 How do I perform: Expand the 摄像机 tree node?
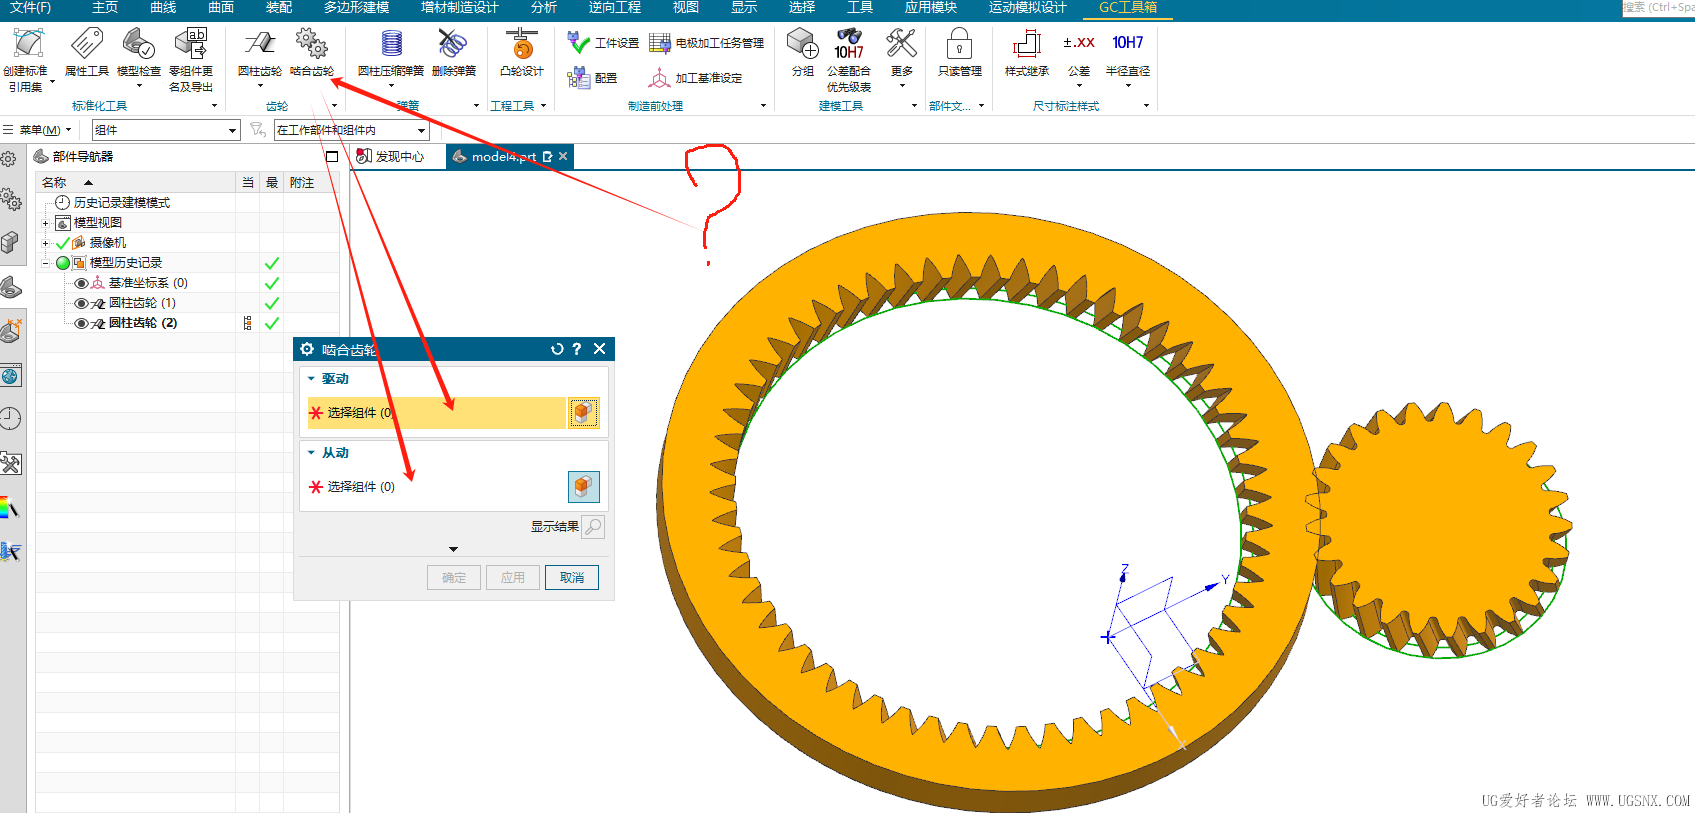click(45, 243)
